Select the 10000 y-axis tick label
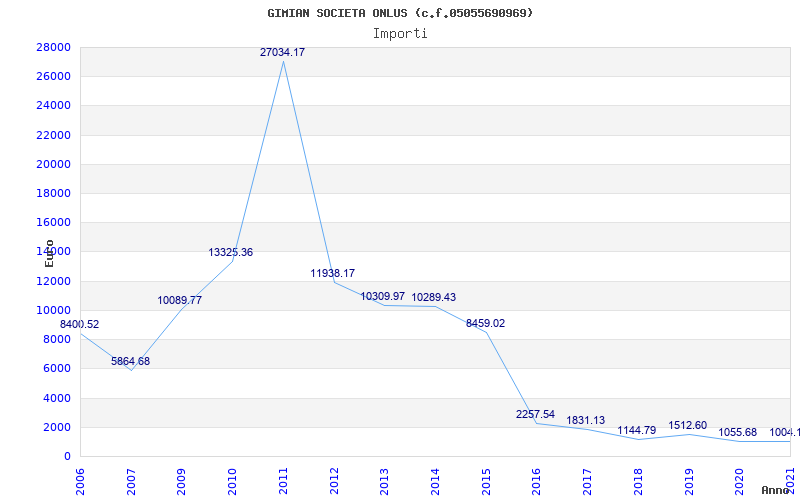 pyautogui.click(x=53, y=310)
